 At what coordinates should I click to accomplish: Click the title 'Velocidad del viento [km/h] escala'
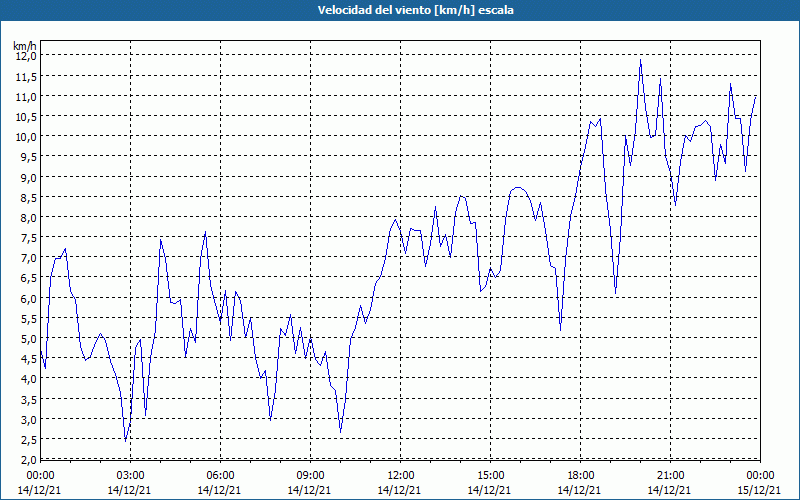click(415, 10)
